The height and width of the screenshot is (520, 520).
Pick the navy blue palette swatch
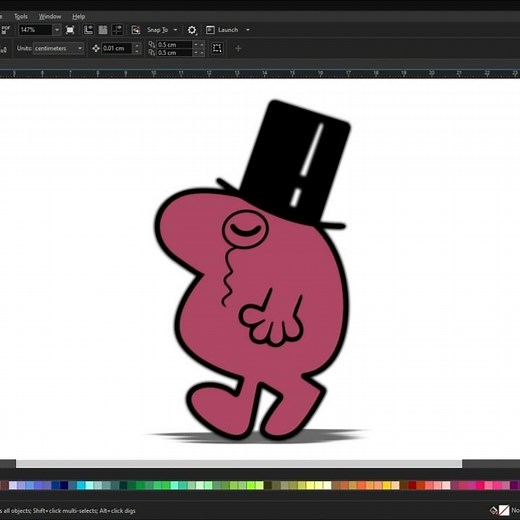tap(64, 485)
